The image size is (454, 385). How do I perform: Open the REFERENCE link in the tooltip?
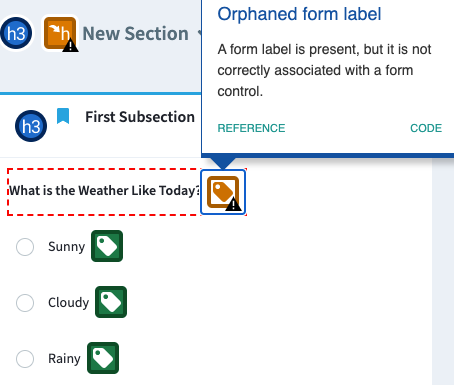pos(251,128)
